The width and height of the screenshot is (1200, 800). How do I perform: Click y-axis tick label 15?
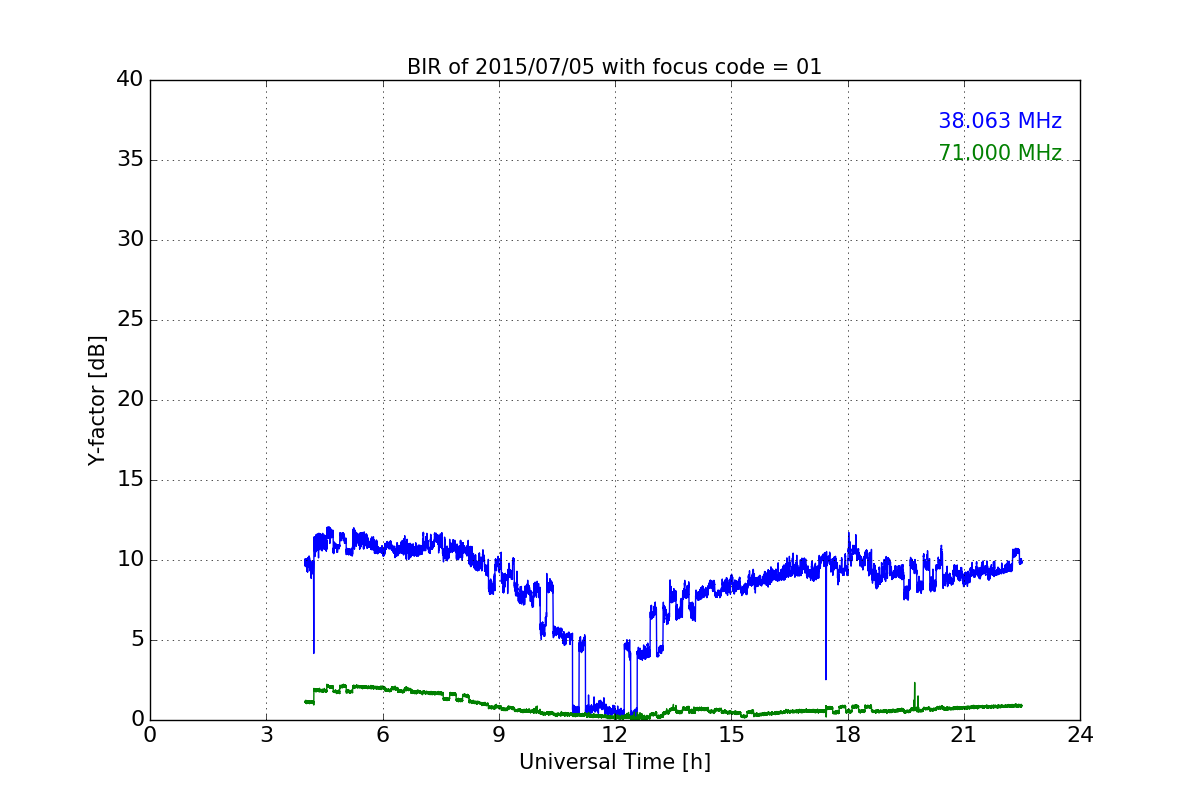130,480
